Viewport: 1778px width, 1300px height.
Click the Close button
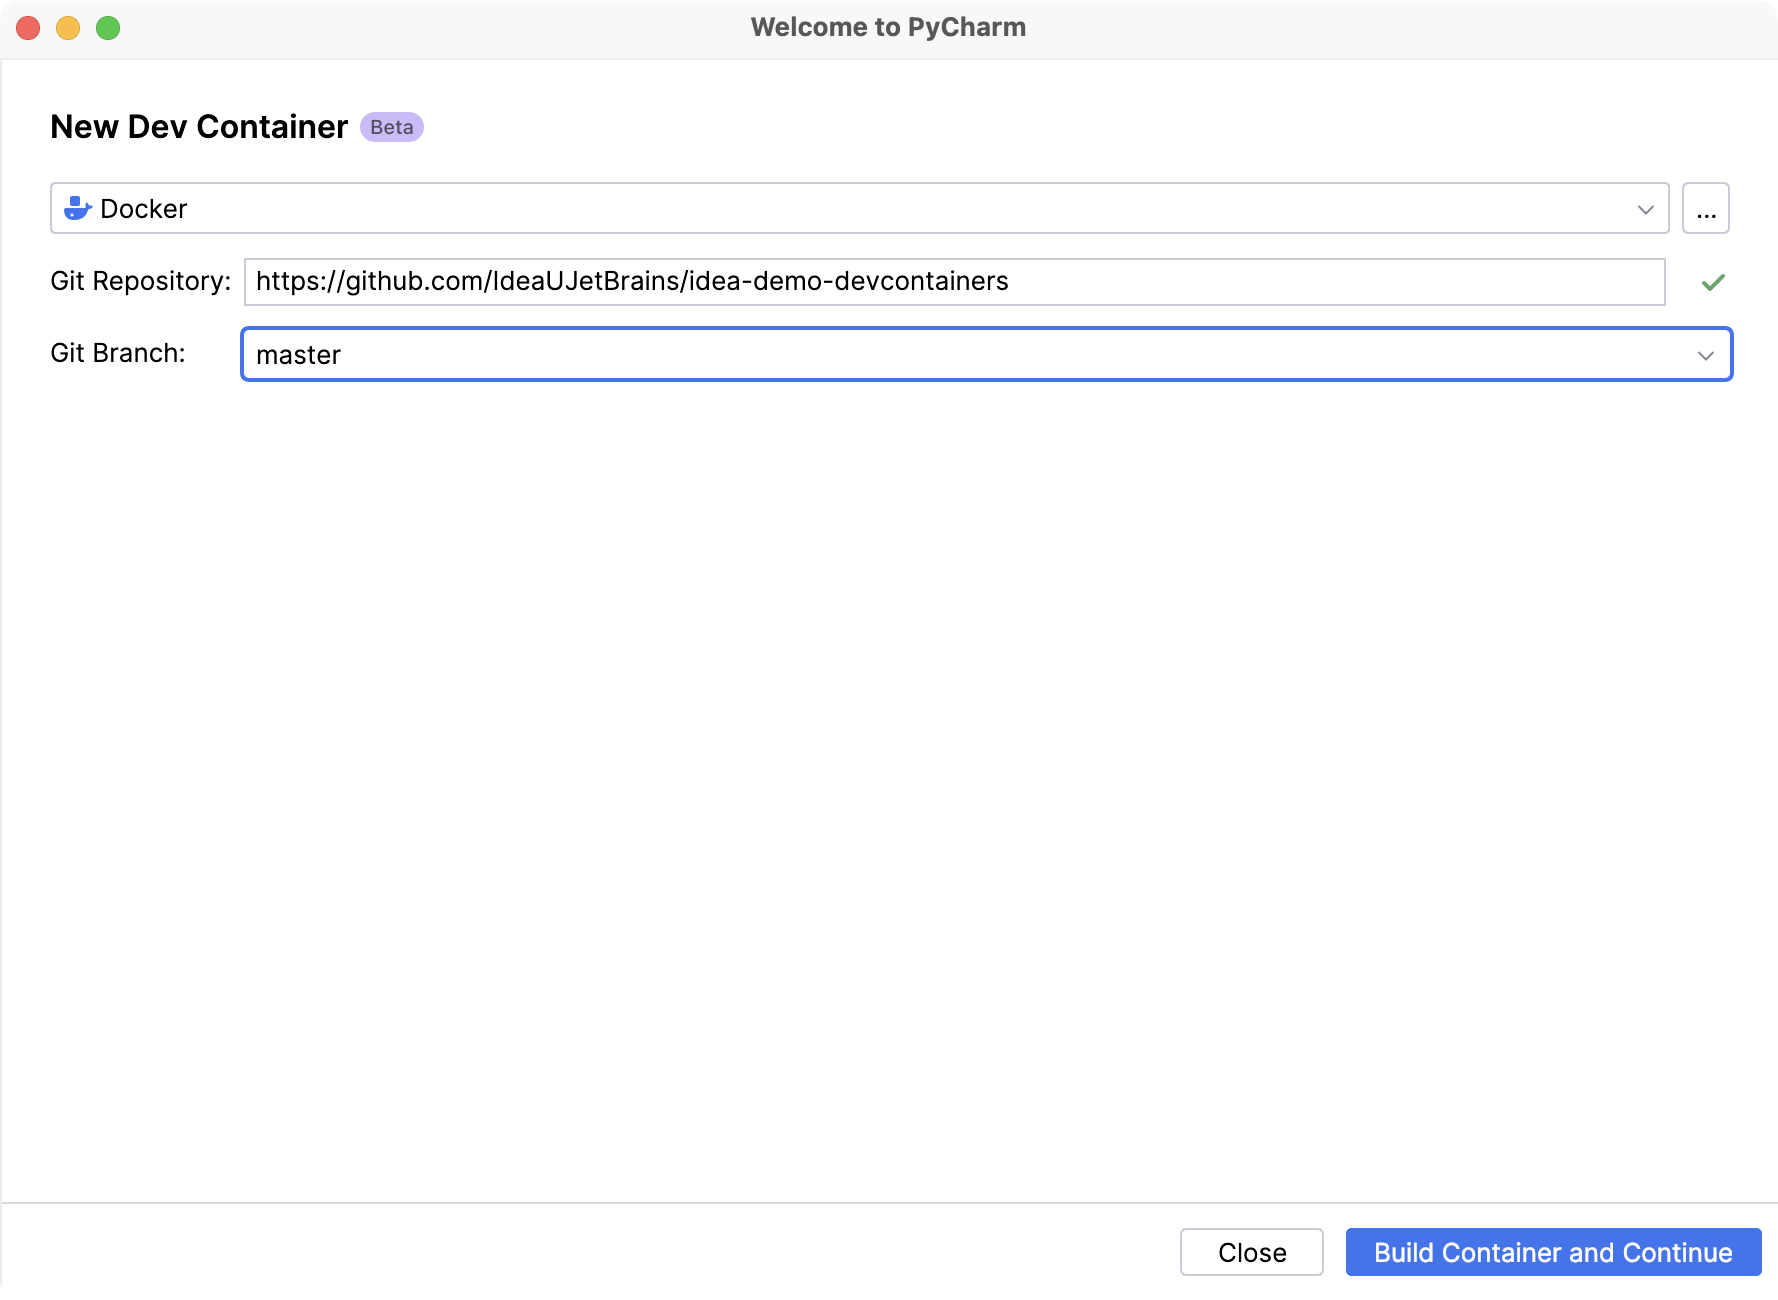tap(1251, 1252)
